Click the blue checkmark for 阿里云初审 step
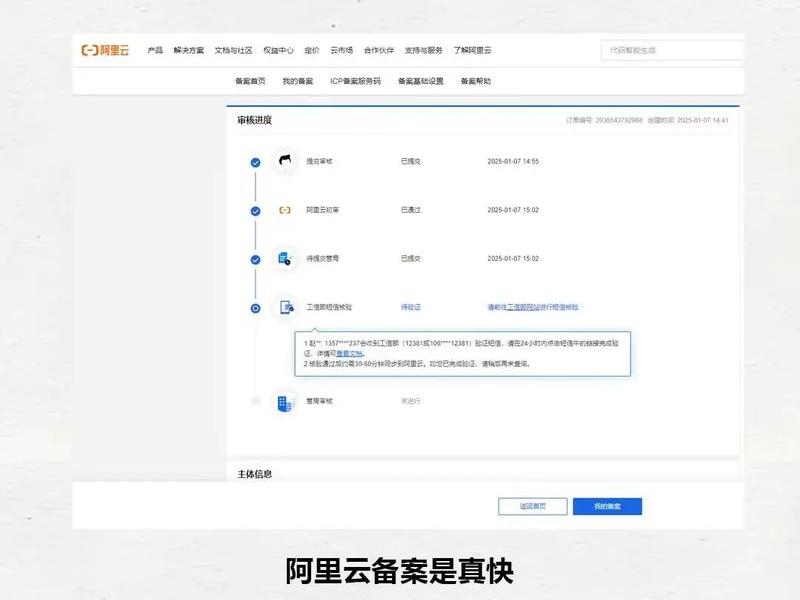 pos(256,211)
